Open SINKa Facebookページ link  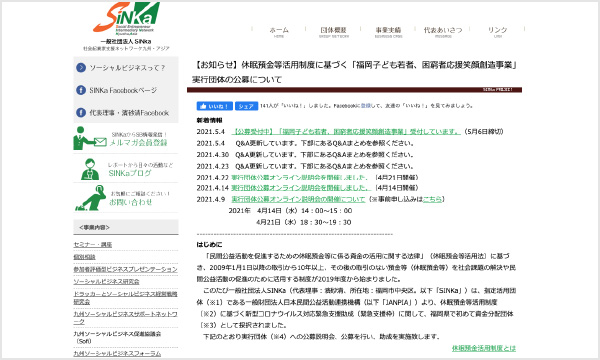pos(123,90)
